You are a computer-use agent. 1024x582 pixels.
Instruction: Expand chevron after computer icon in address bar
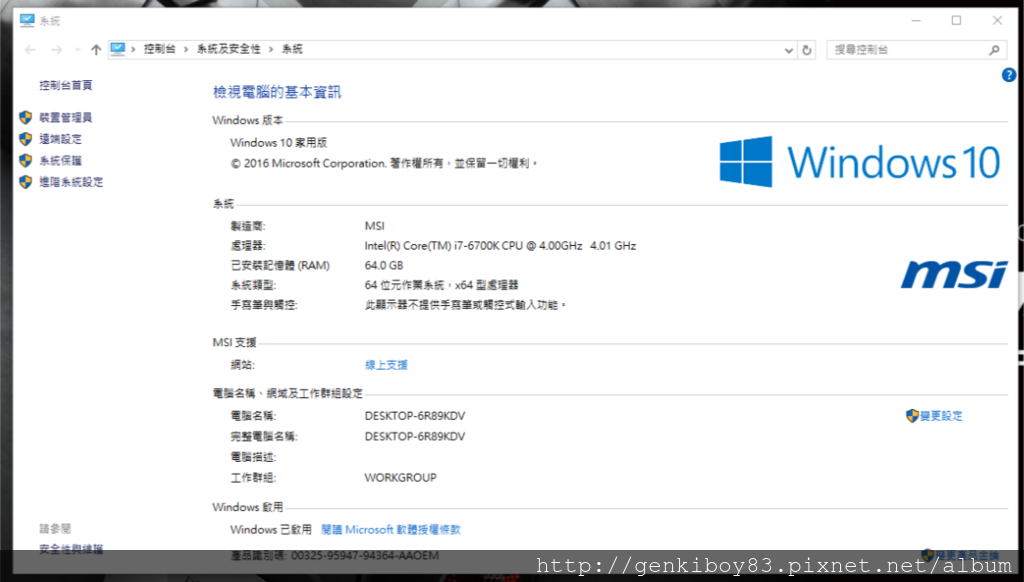133,50
